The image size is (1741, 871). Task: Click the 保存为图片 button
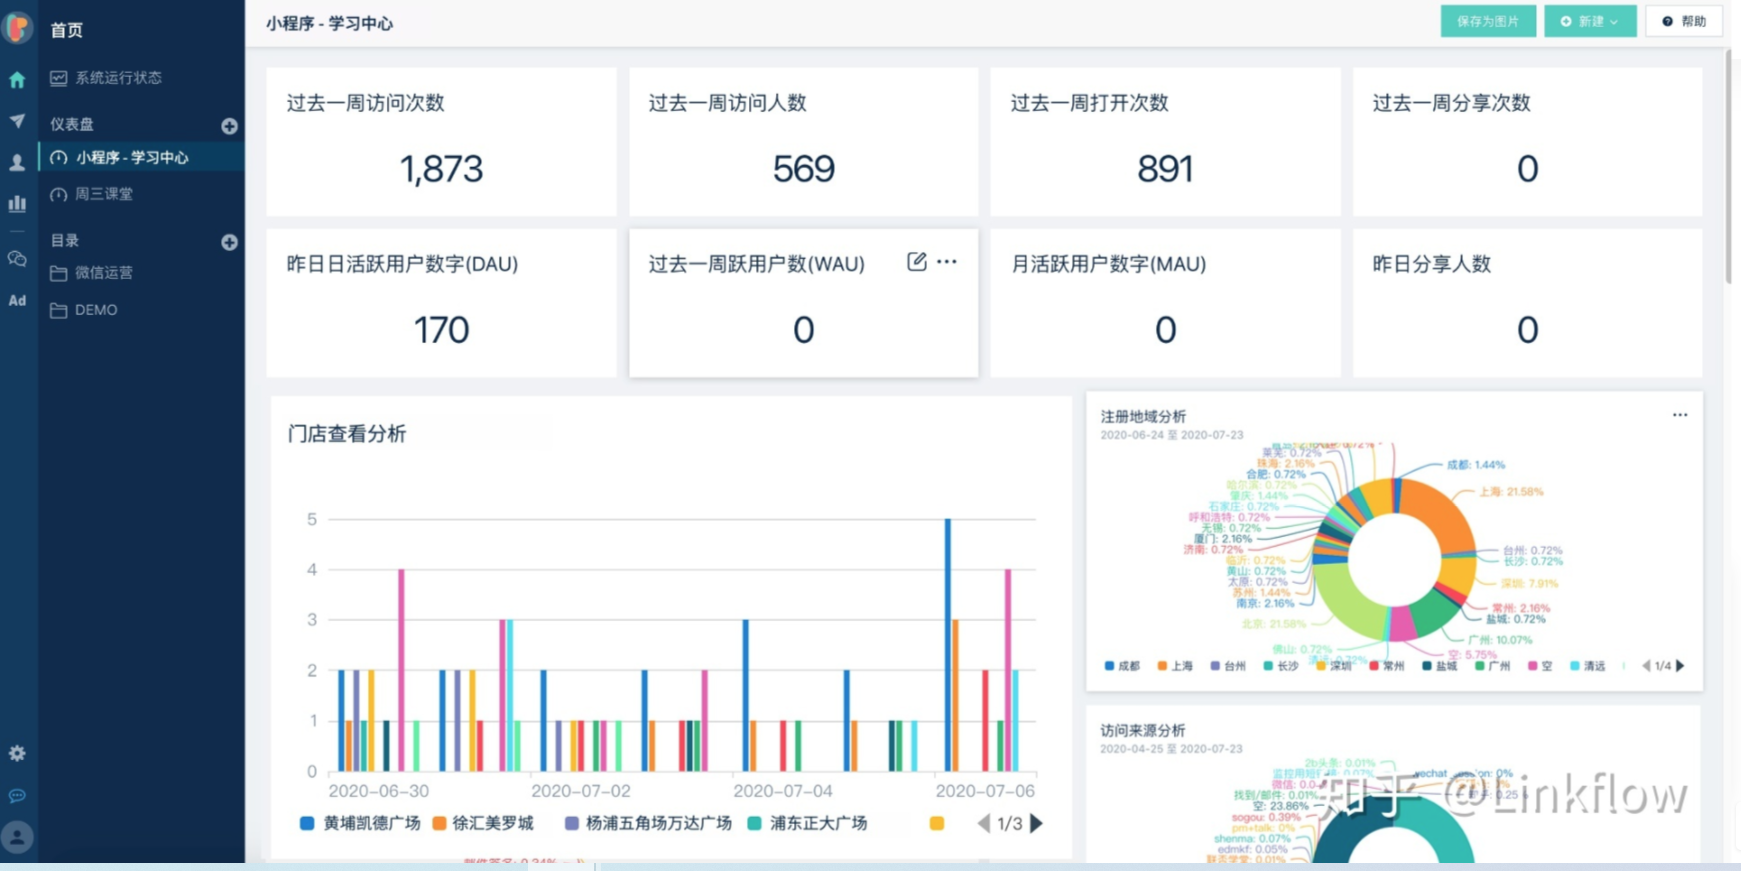click(1488, 21)
